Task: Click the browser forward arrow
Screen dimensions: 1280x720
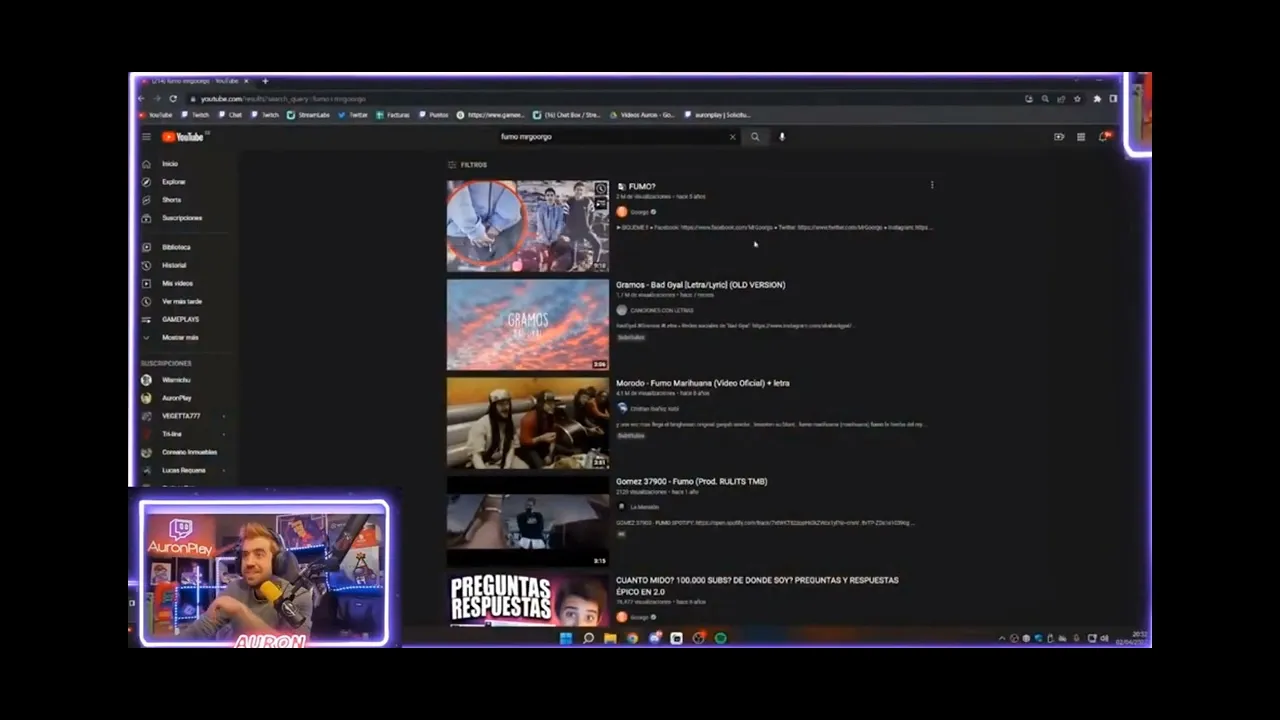Action: pos(156,99)
